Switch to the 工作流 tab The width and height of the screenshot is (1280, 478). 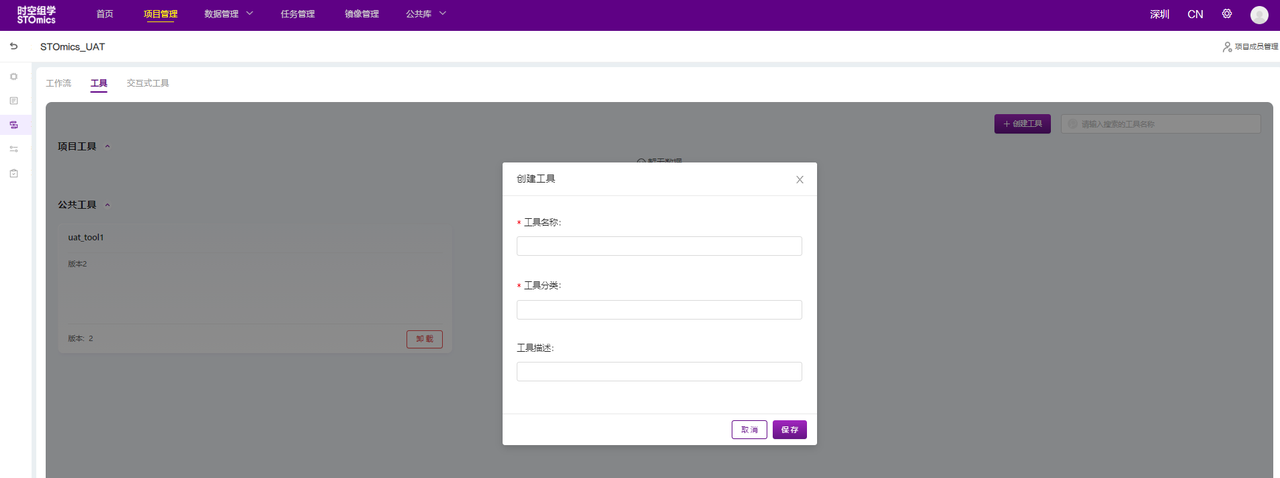(x=59, y=83)
